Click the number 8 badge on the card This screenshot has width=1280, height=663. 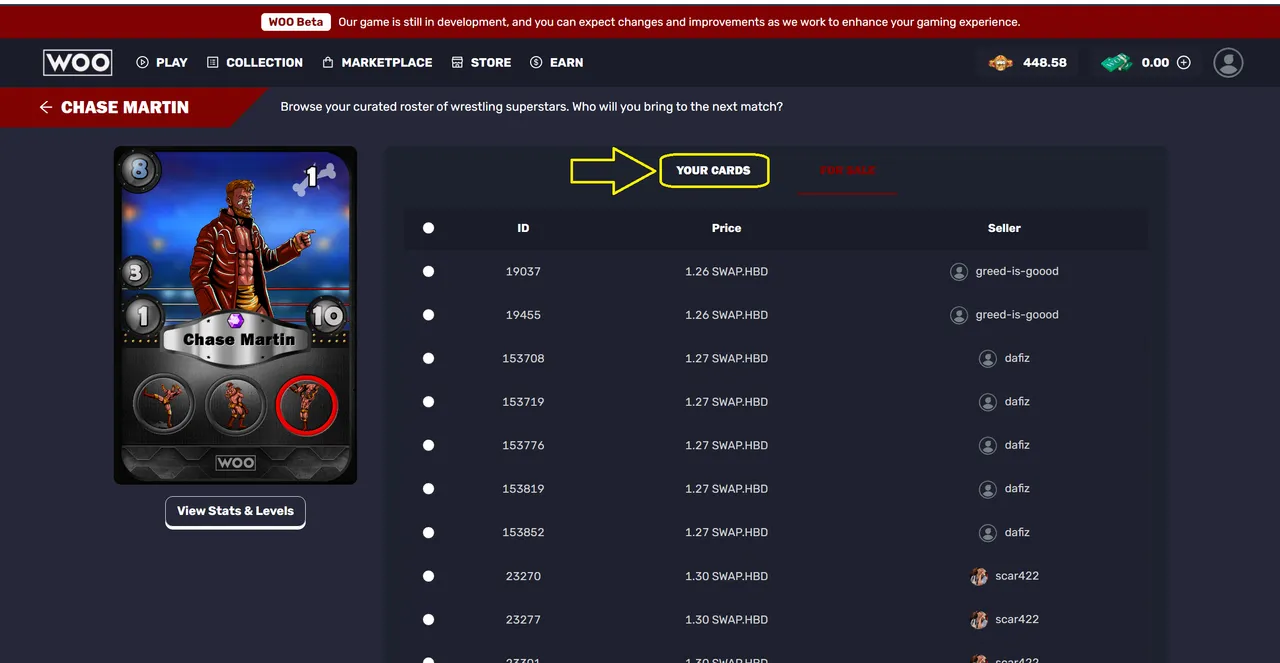(139, 170)
